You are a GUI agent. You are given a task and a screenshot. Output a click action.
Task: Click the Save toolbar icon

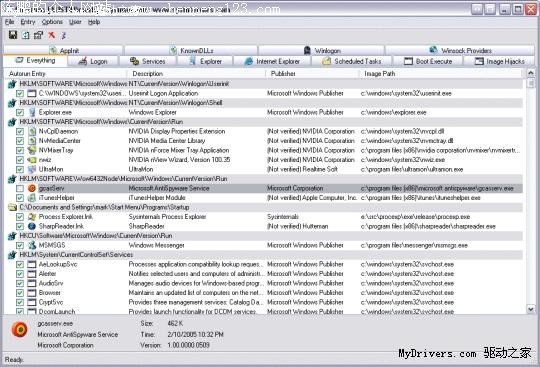(13, 35)
